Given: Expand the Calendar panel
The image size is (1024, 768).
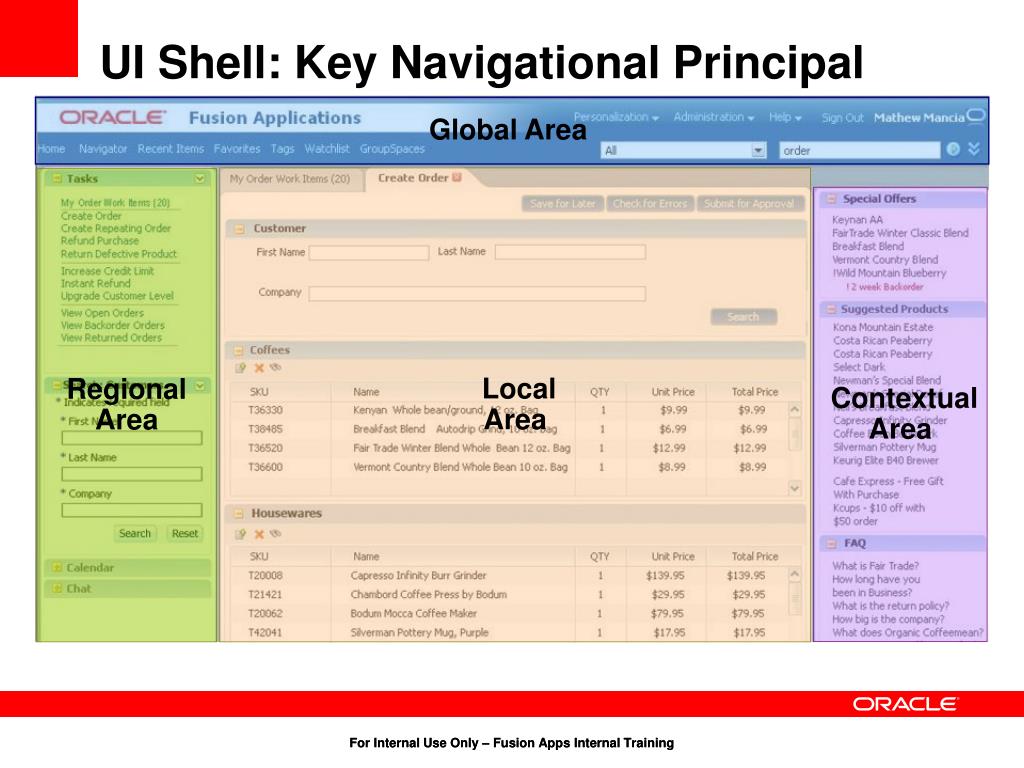Looking at the screenshot, I should tap(57, 568).
